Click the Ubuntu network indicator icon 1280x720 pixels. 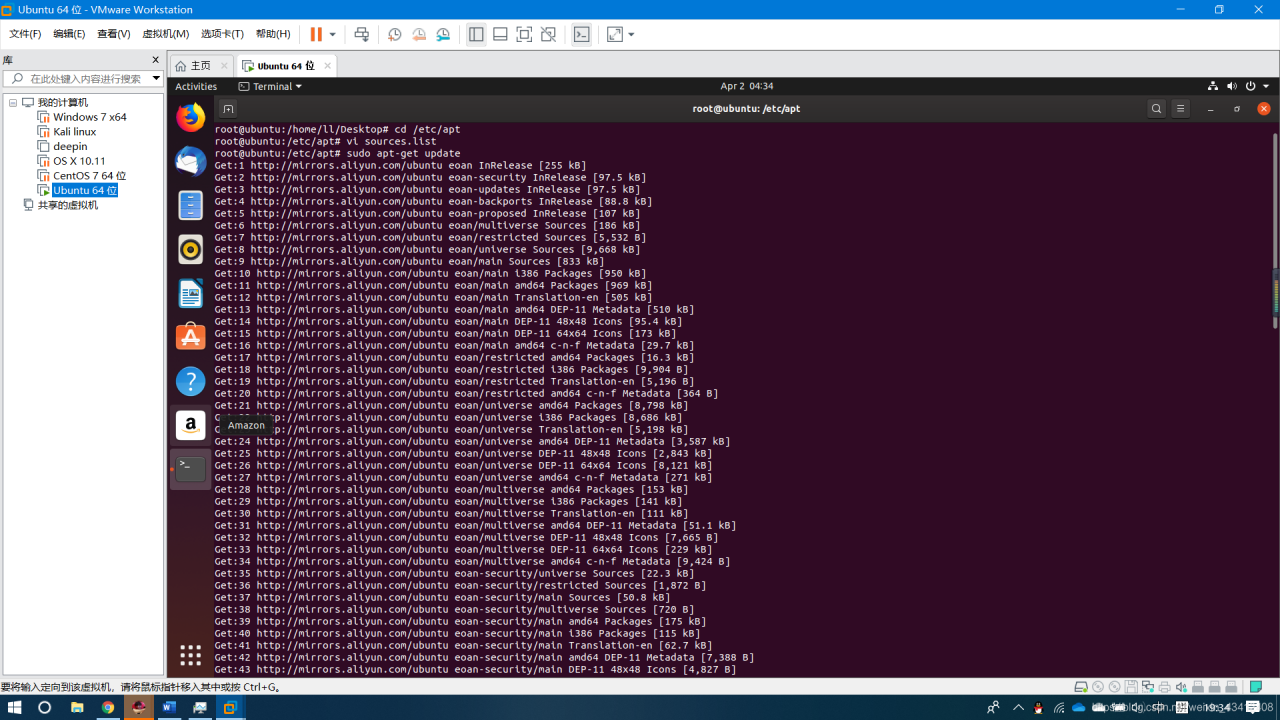pyautogui.click(x=1213, y=86)
